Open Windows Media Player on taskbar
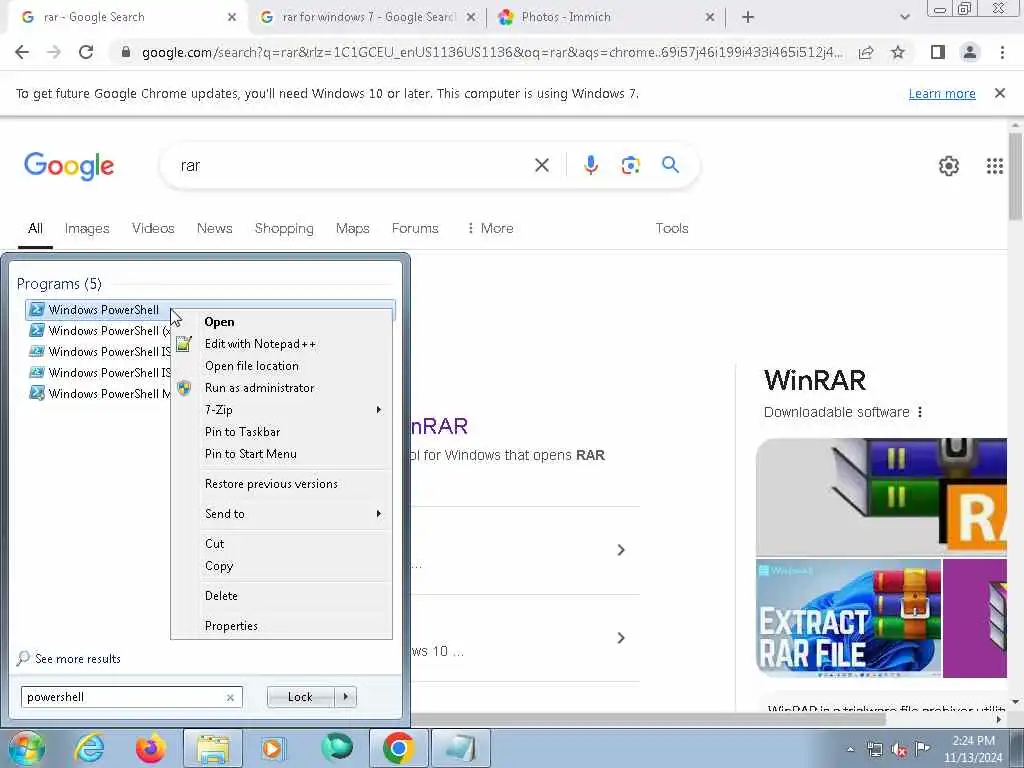Viewport: 1024px width, 768px height. pyautogui.click(x=273, y=748)
